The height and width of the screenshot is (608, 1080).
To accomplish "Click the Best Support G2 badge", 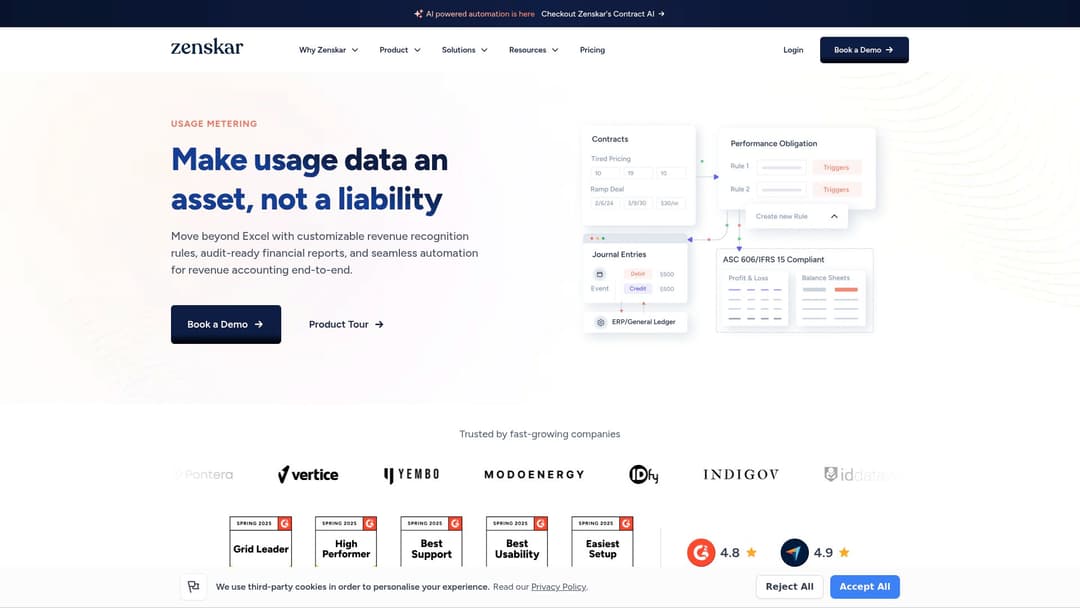I will [x=431, y=542].
